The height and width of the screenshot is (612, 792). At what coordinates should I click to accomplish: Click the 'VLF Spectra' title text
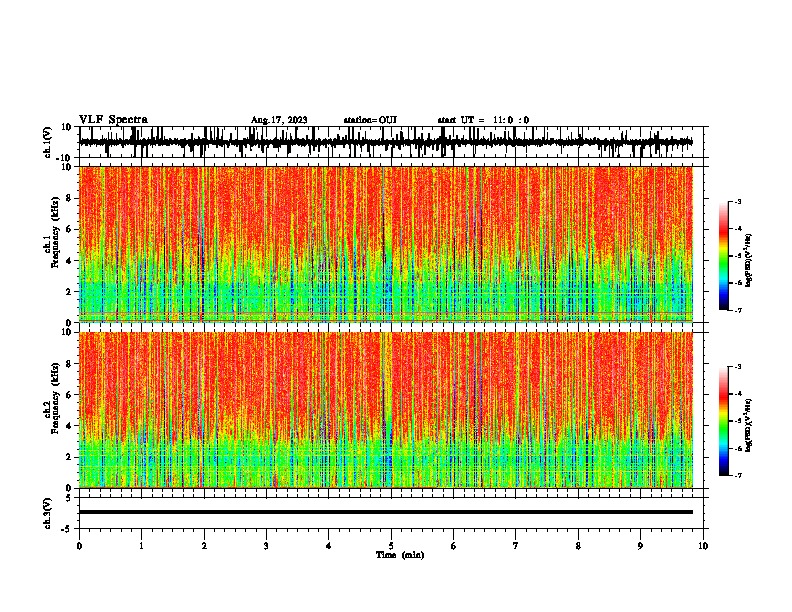114,120
